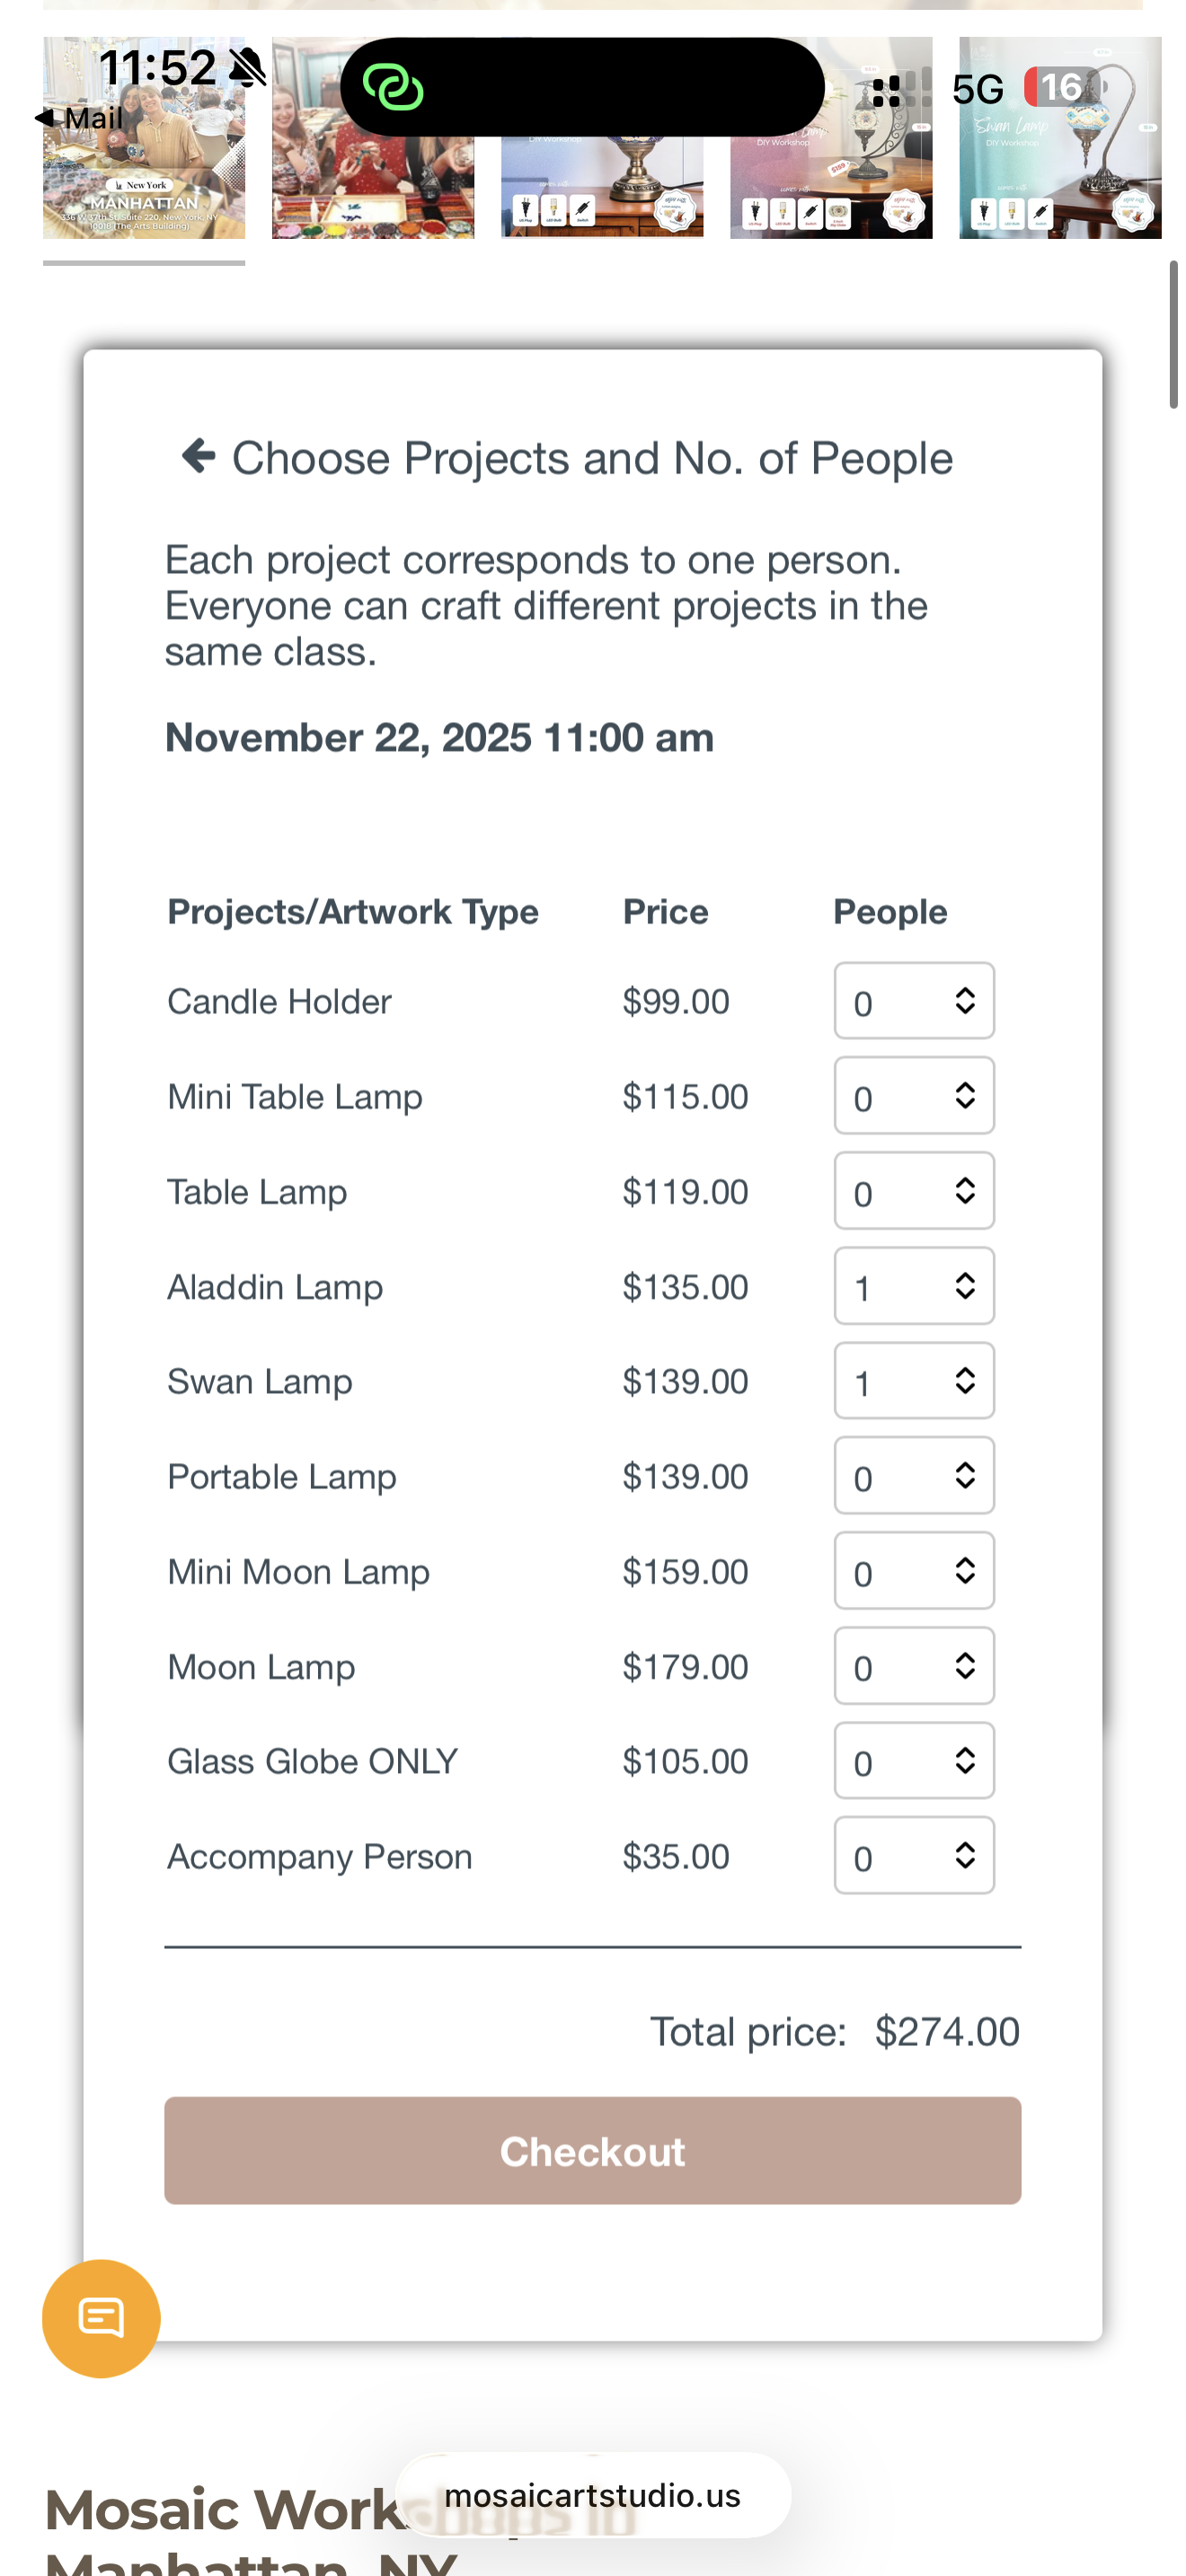
Task: Tap the back arrow beside Choose Projects
Action: pos(198,456)
